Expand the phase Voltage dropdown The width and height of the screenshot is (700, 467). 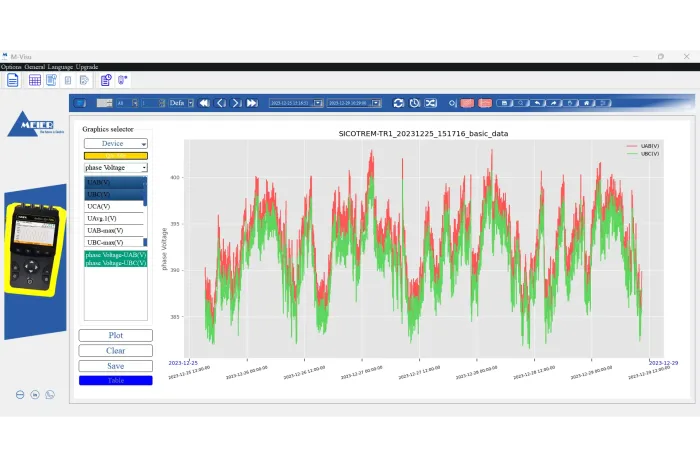click(x=116, y=168)
